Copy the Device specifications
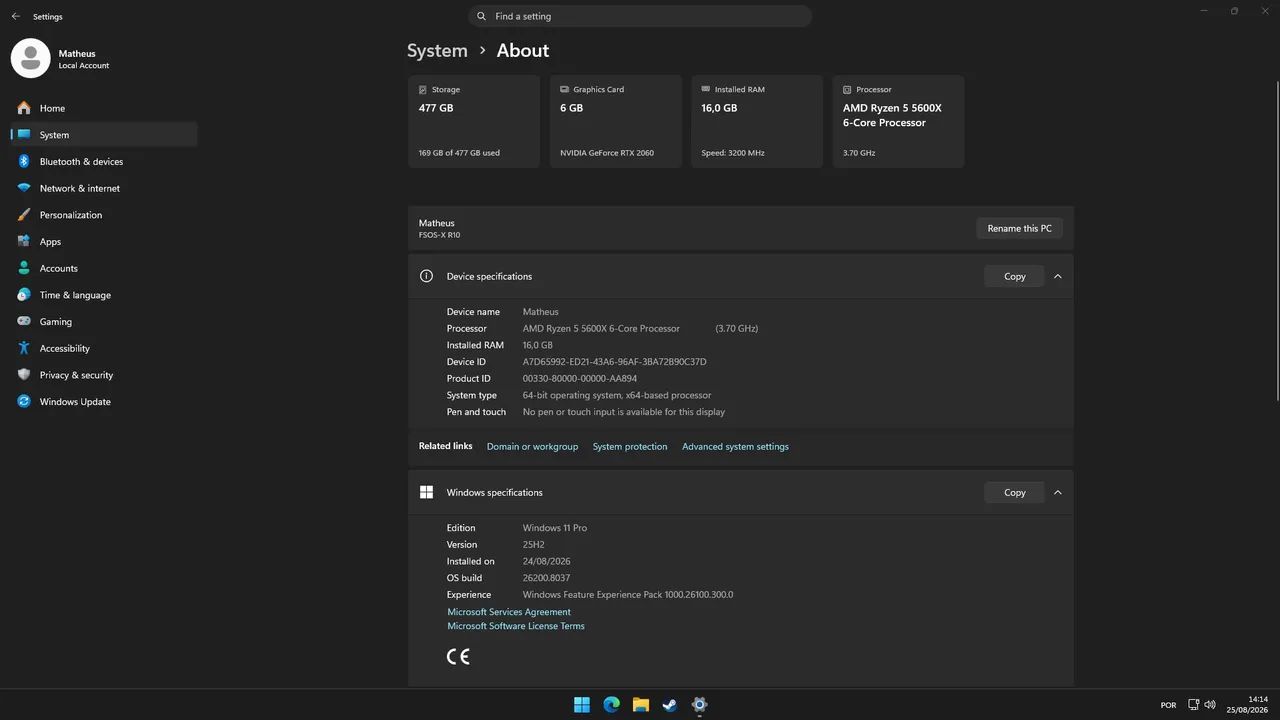 (1015, 276)
